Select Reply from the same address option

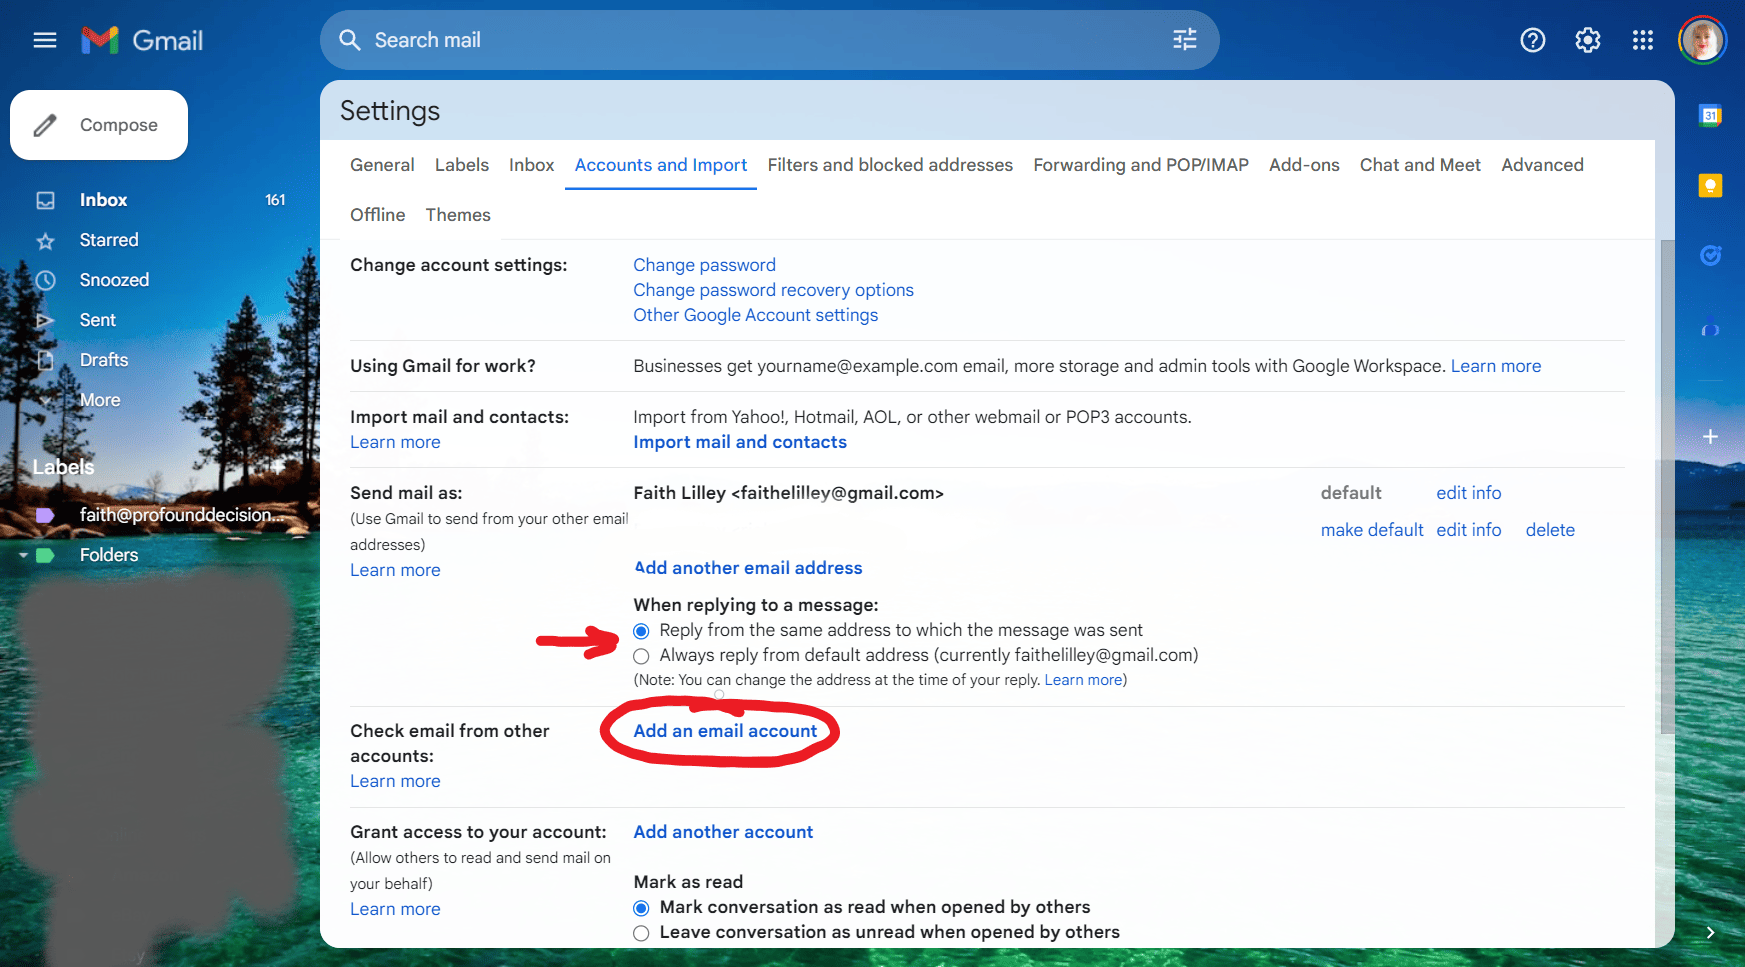(642, 631)
